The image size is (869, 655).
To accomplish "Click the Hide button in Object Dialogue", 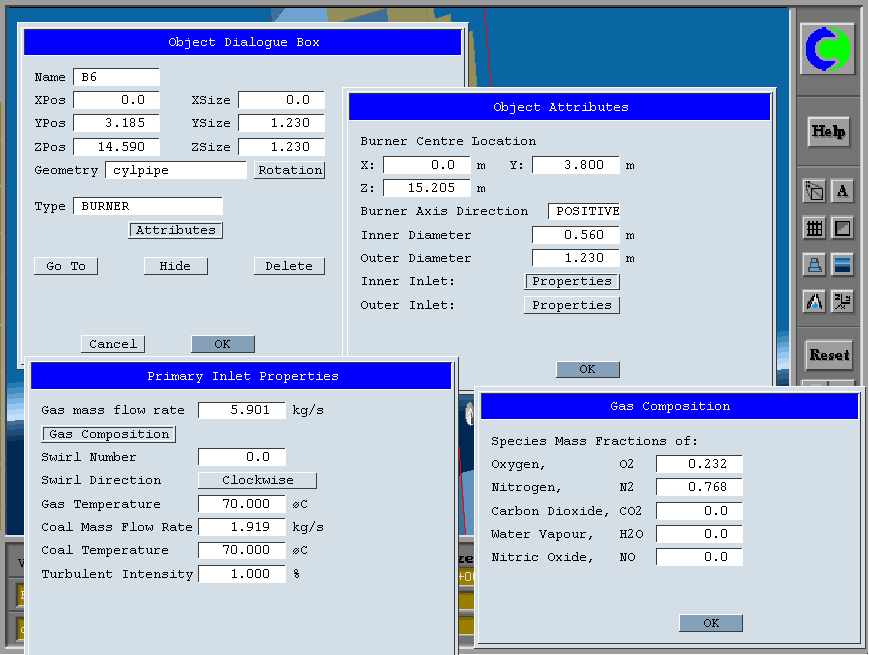I will click(175, 266).
